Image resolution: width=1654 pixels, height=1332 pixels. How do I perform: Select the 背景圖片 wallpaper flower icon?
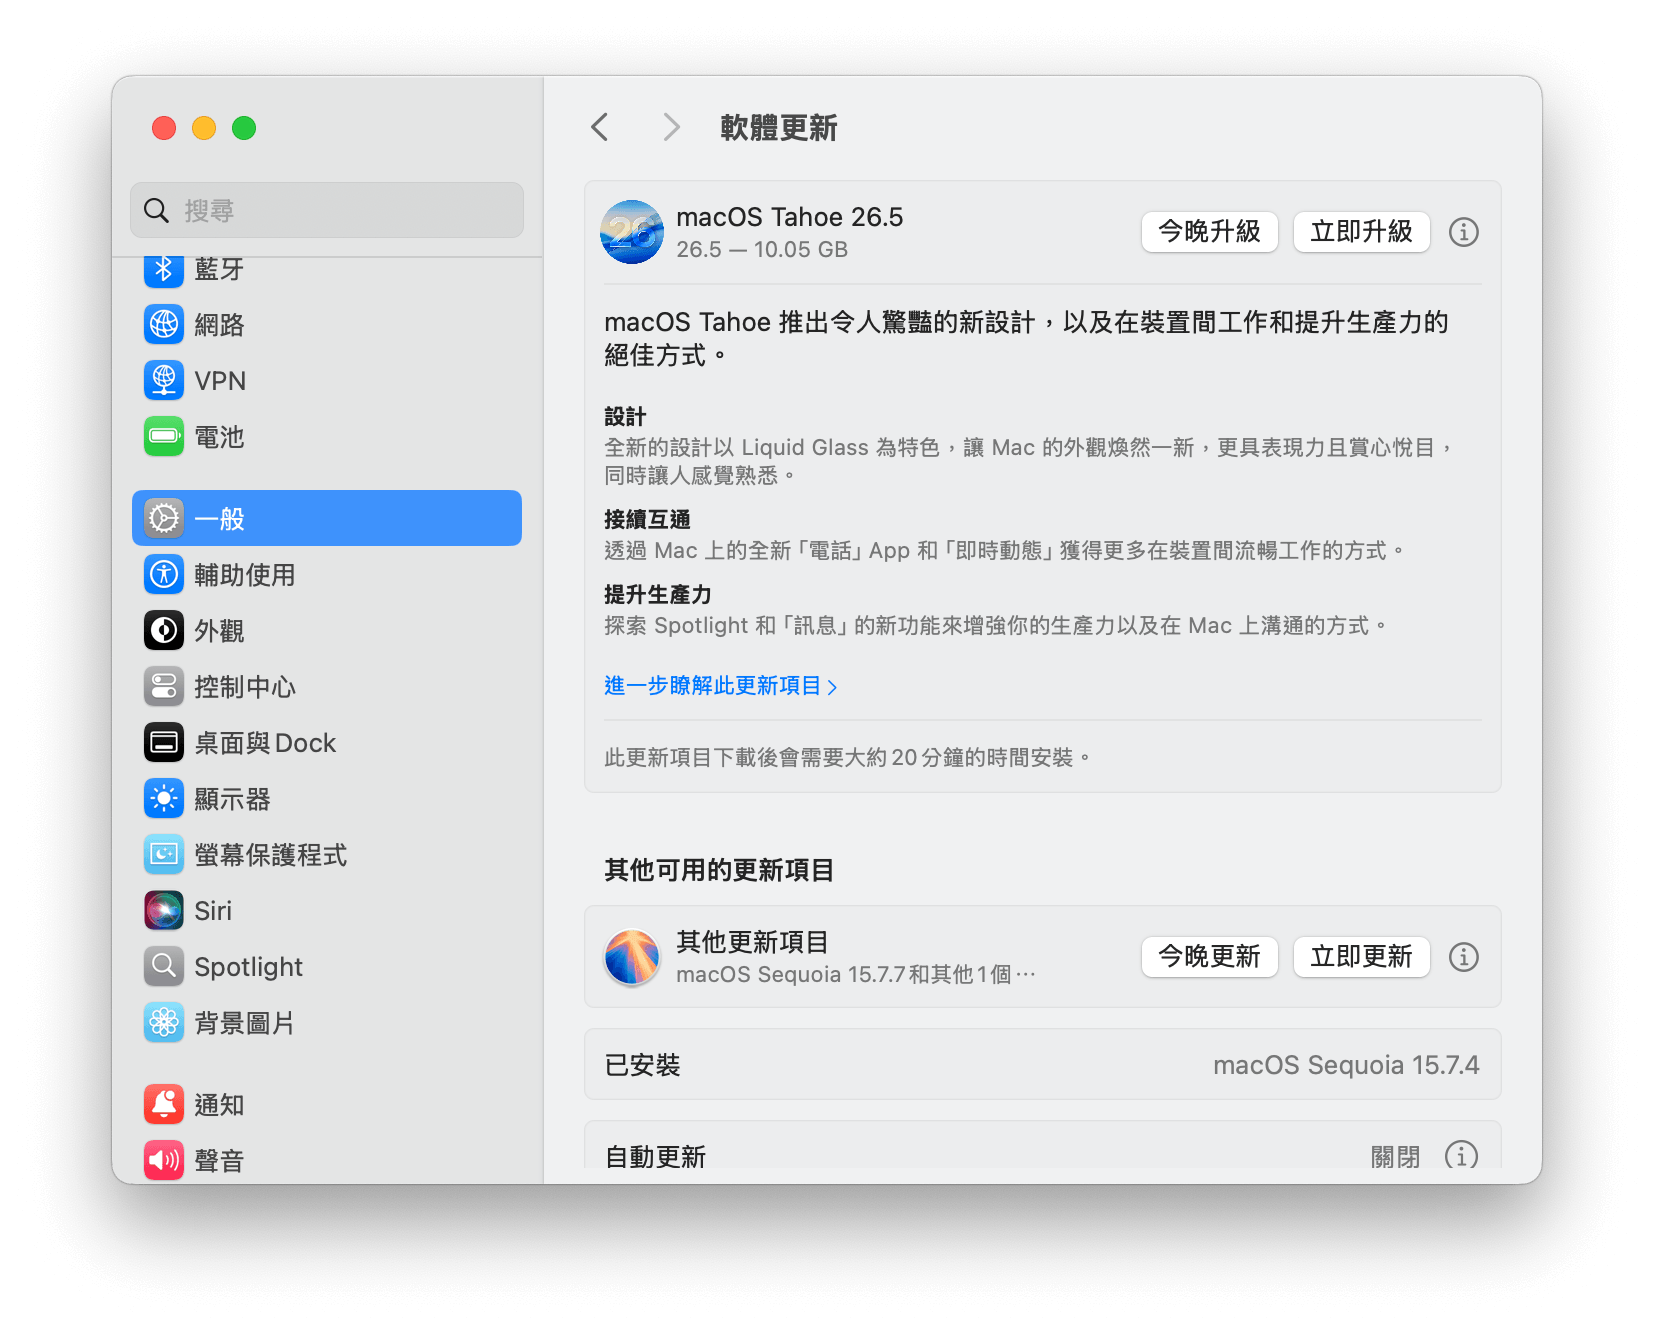click(x=164, y=1022)
